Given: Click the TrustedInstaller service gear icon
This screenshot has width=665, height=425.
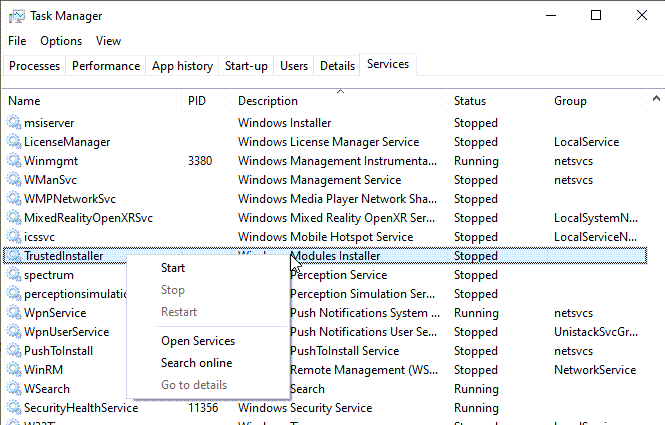Looking at the screenshot, I should (x=14, y=256).
